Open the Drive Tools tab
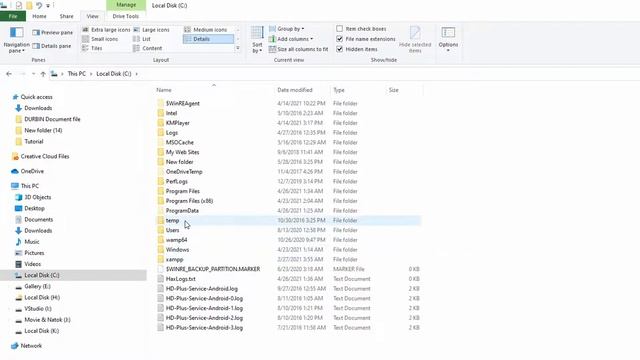The image size is (640, 360). point(126,16)
